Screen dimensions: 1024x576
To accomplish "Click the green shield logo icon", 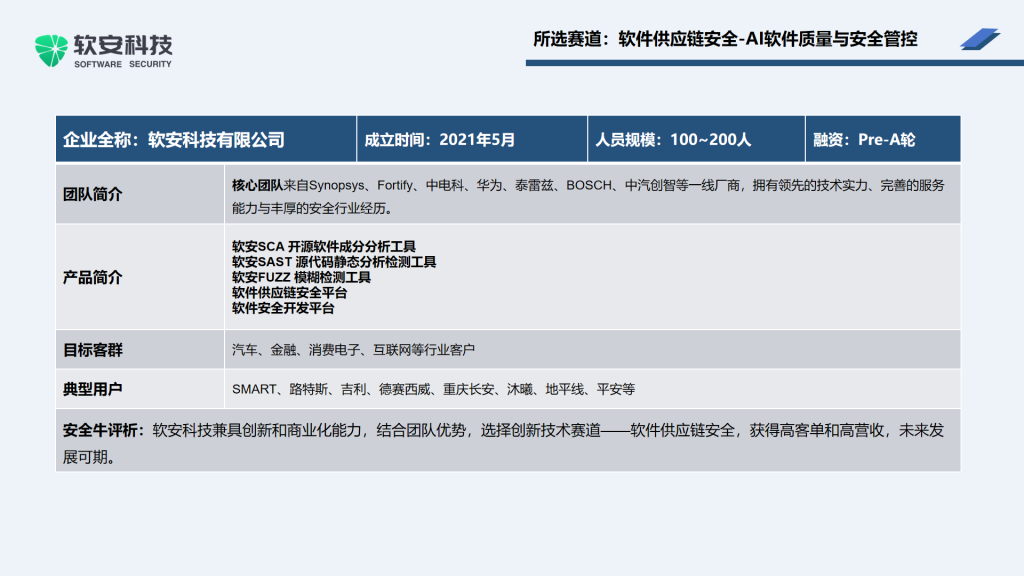I will pos(51,50).
